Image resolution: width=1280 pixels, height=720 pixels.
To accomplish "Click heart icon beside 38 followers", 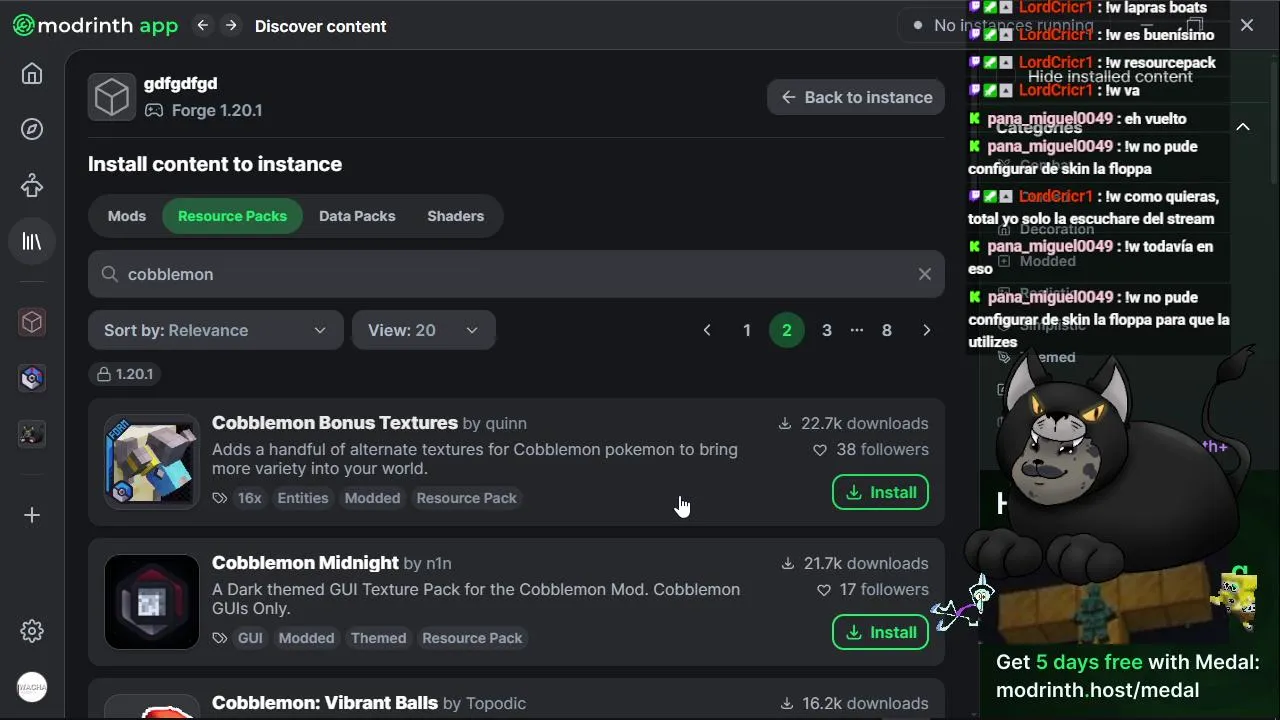I will (x=820, y=450).
